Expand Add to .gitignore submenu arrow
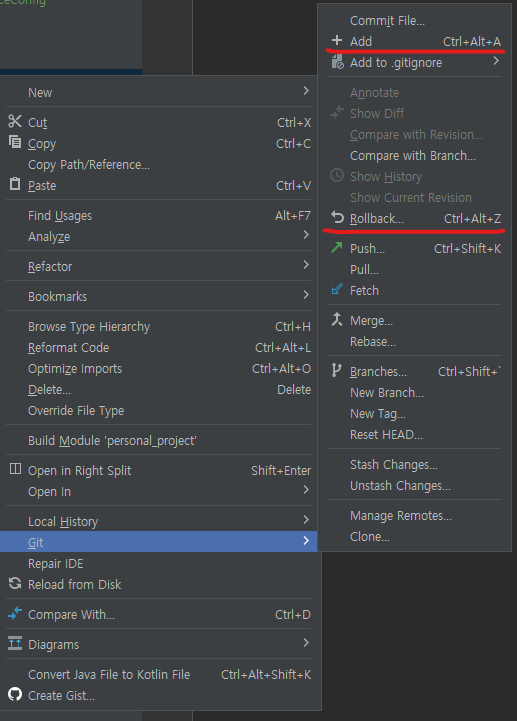The image size is (517, 721). click(496, 61)
